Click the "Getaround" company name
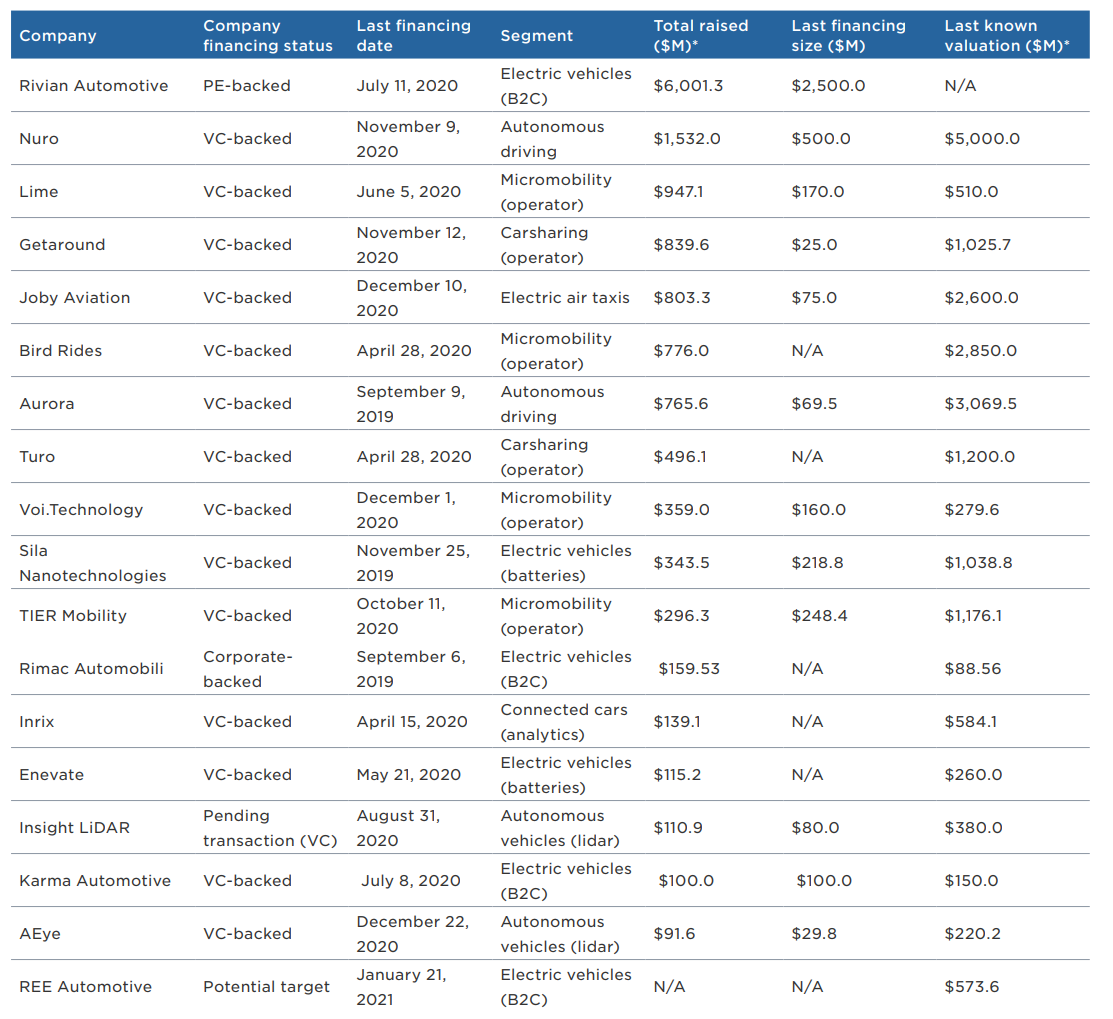The width and height of the screenshot is (1113, 1019). 62,245
